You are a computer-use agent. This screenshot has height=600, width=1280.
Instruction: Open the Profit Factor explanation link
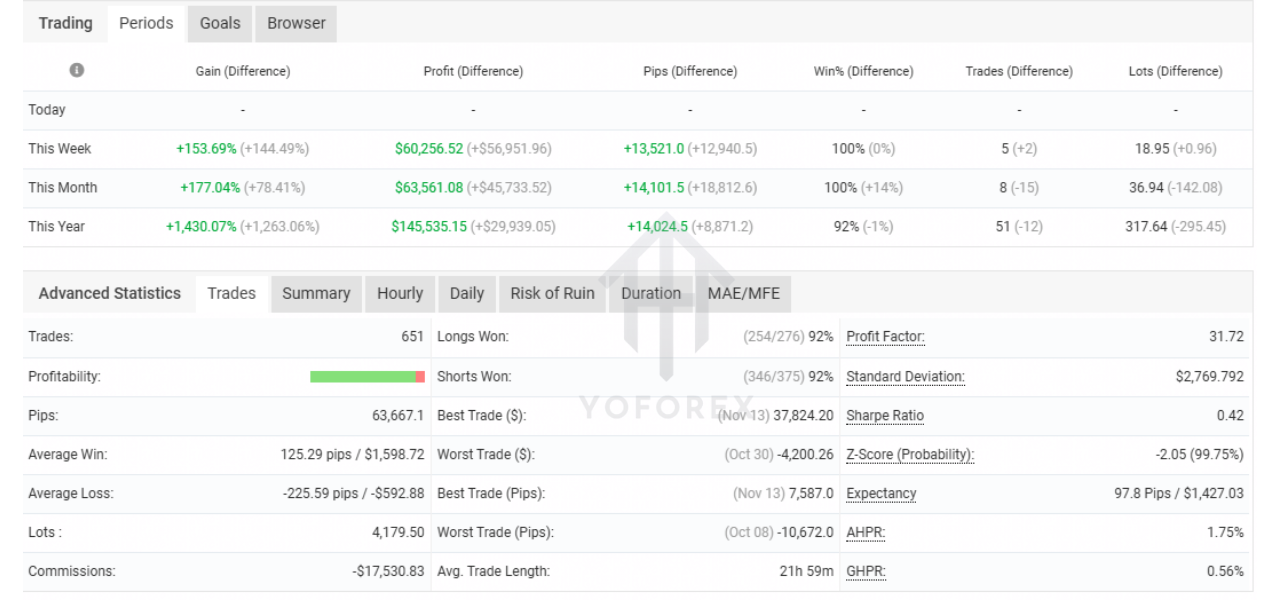coord(884,337)
